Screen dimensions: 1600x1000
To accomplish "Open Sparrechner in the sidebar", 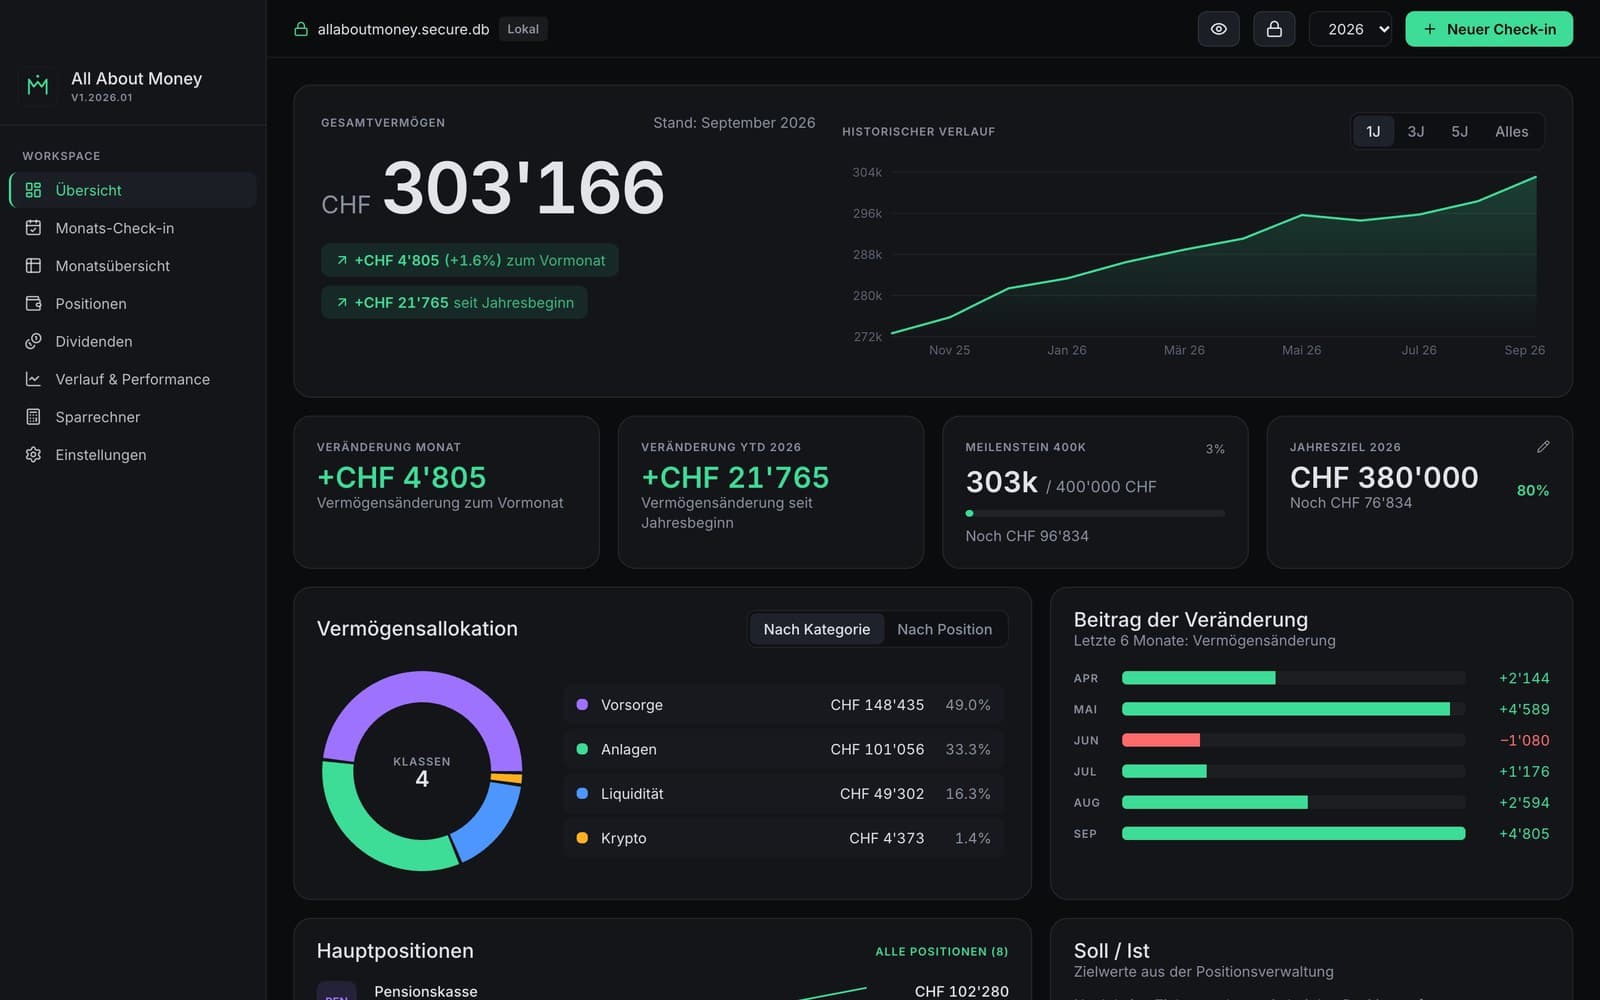I will click(133, 417).
